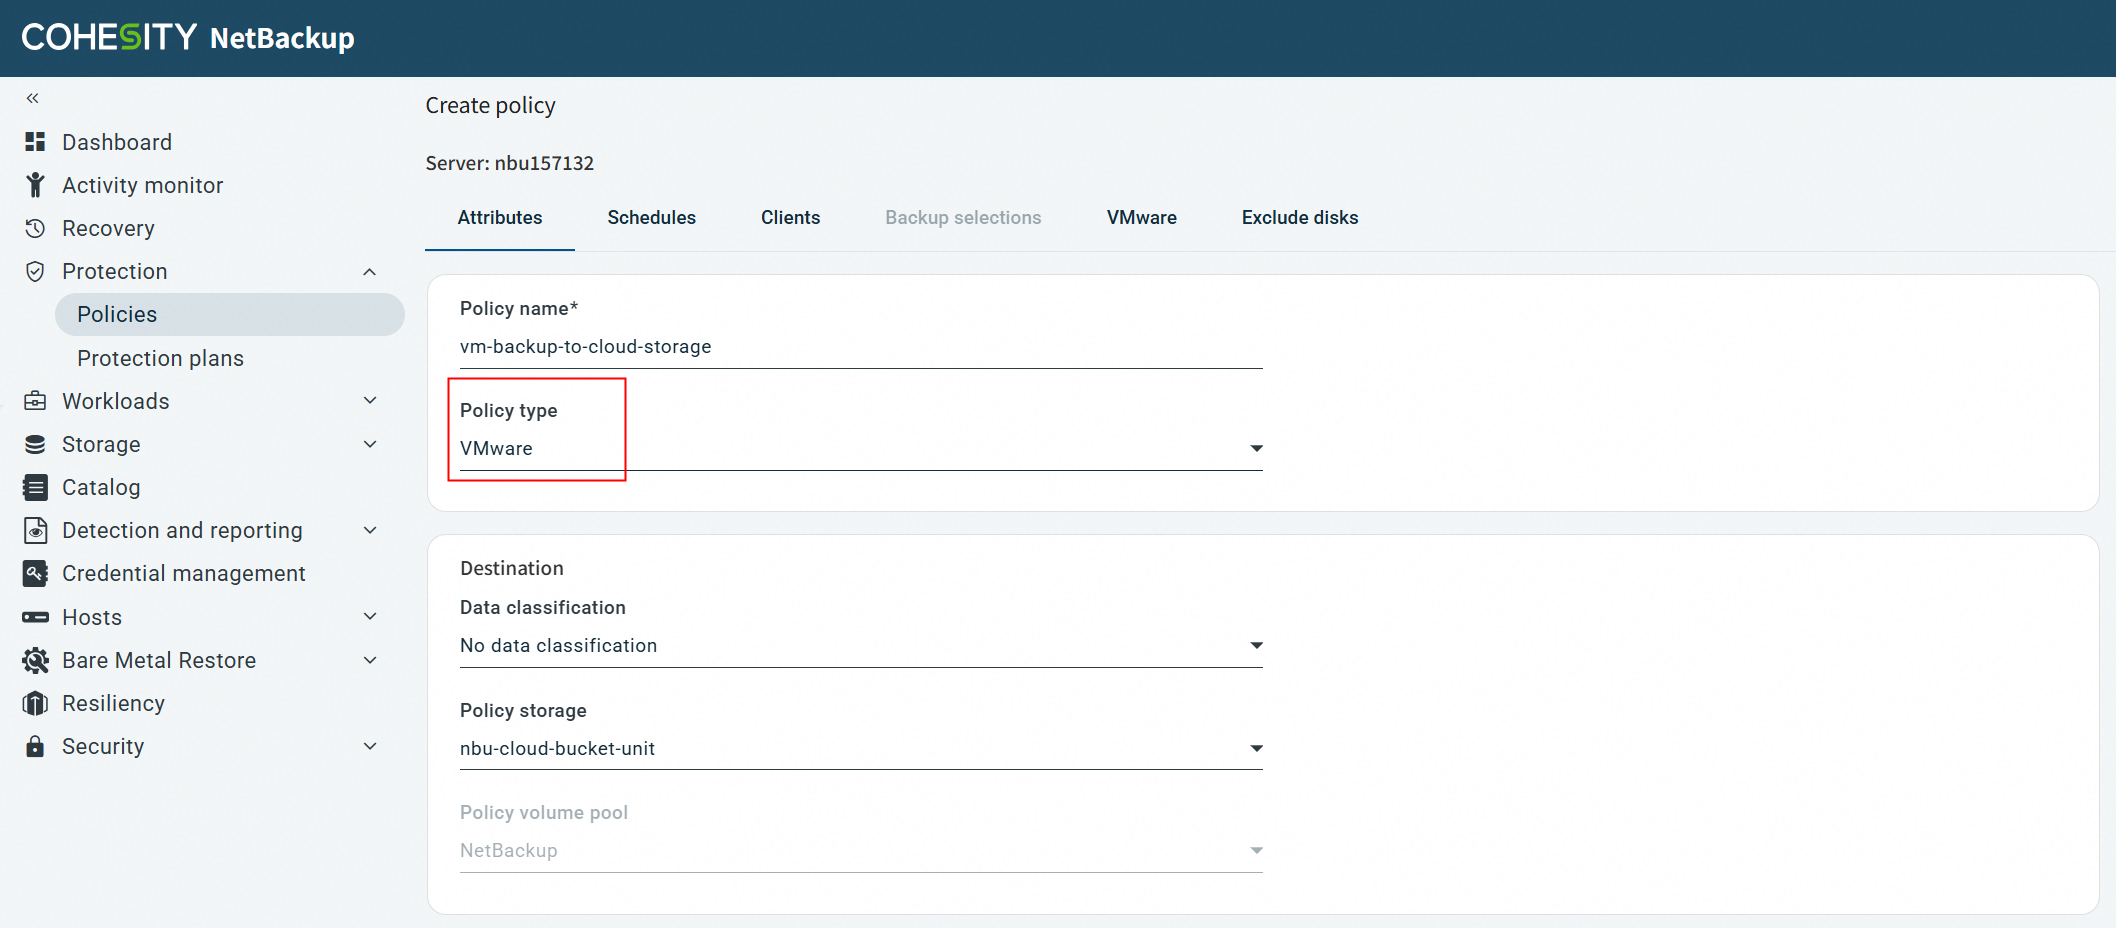Click the Storage stacked-disks icon
The width and height of the screenshot is (2116, 928).
click(35, 444)
